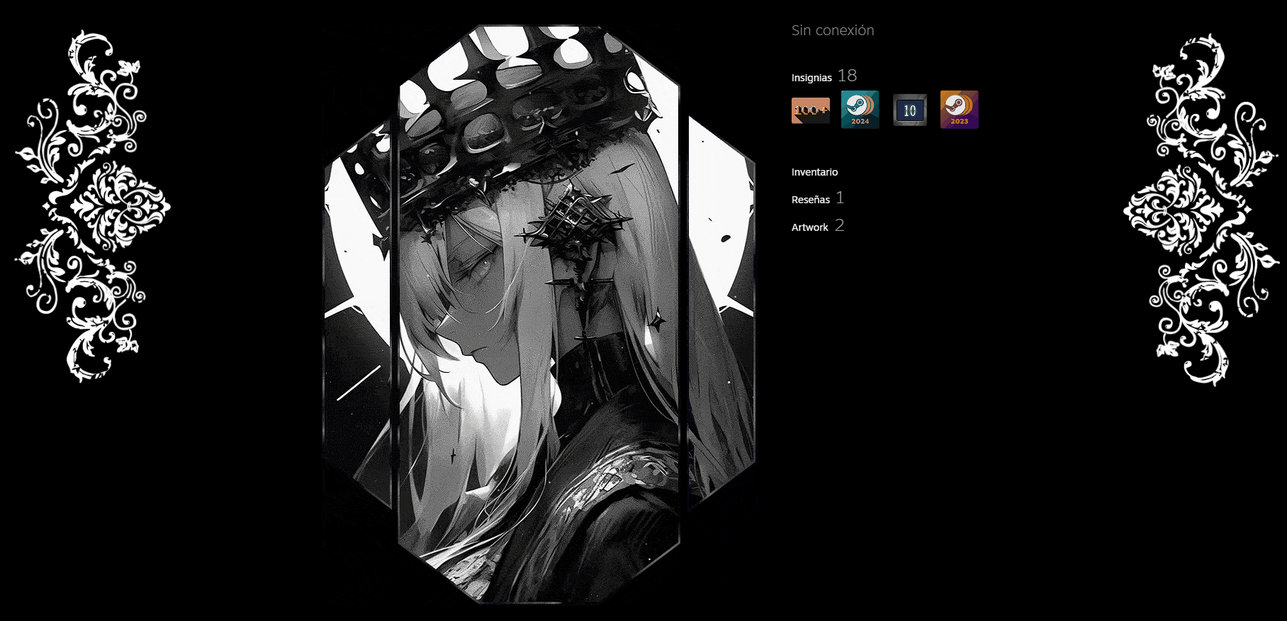Click the reviews count number 1
This screenshot has height=621, width=1287.
point(840,198)
